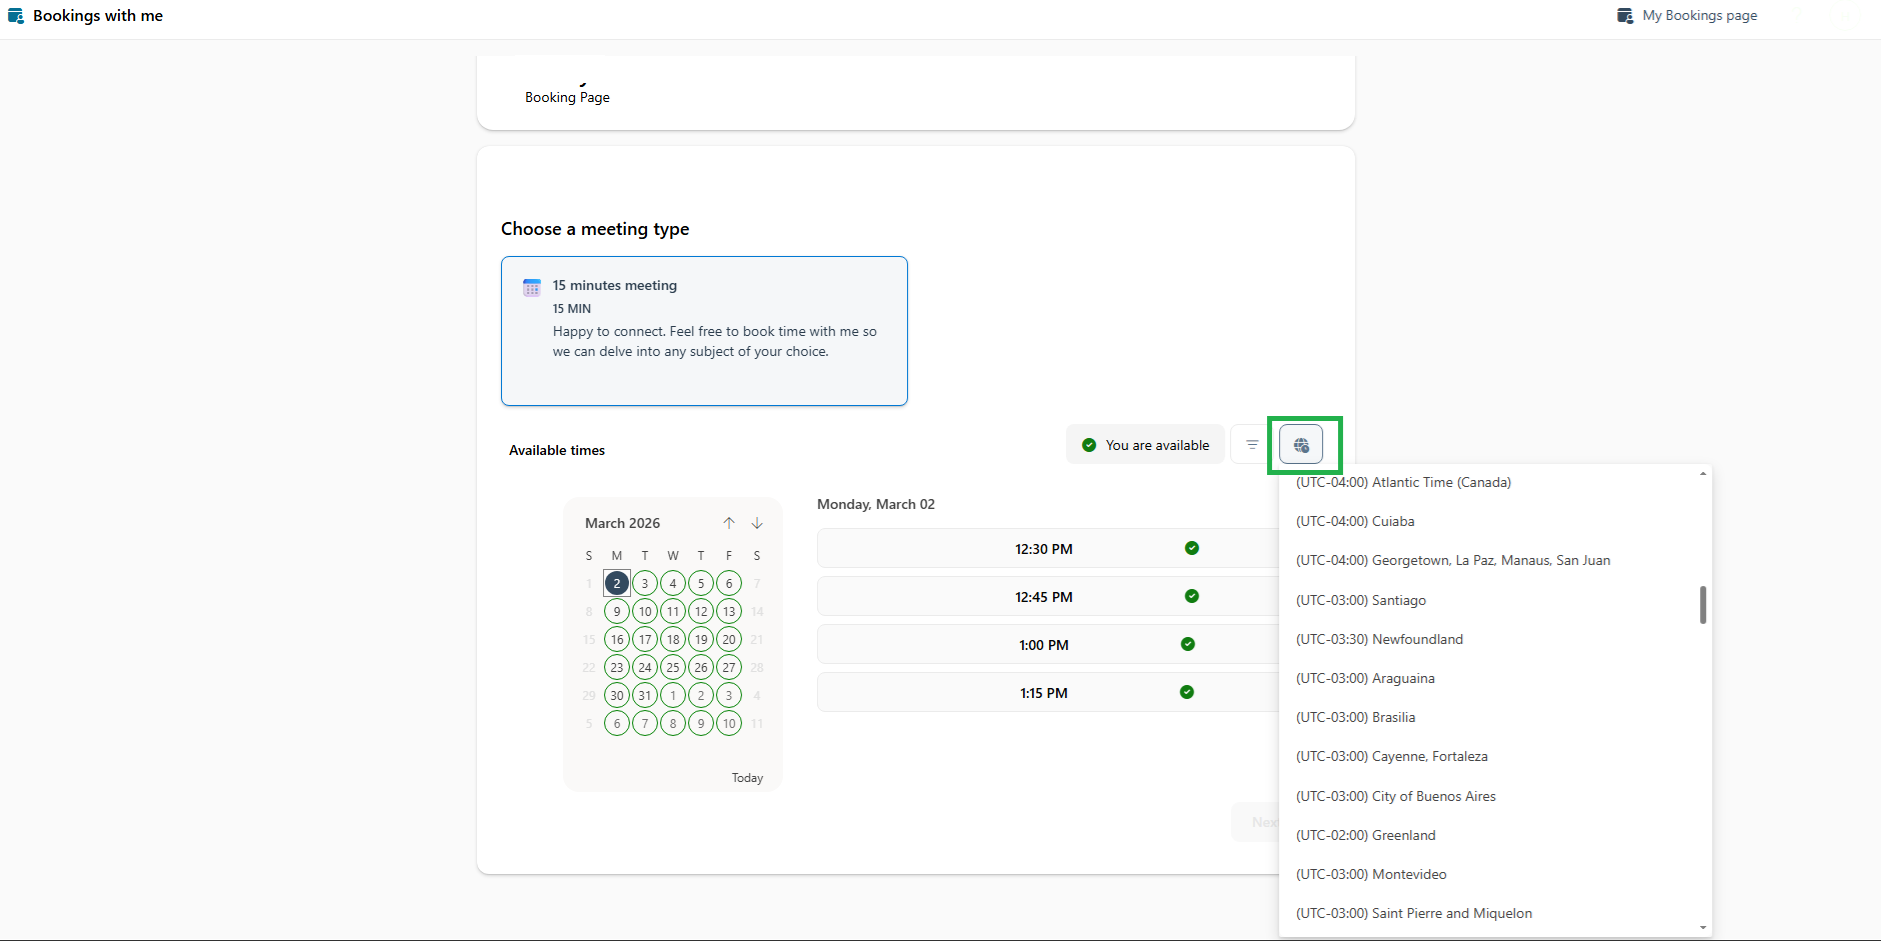This screenshot has width=1881, height=941.
Task: Click the Monday, March 02 heading
Action: click(x=876, y=504)
